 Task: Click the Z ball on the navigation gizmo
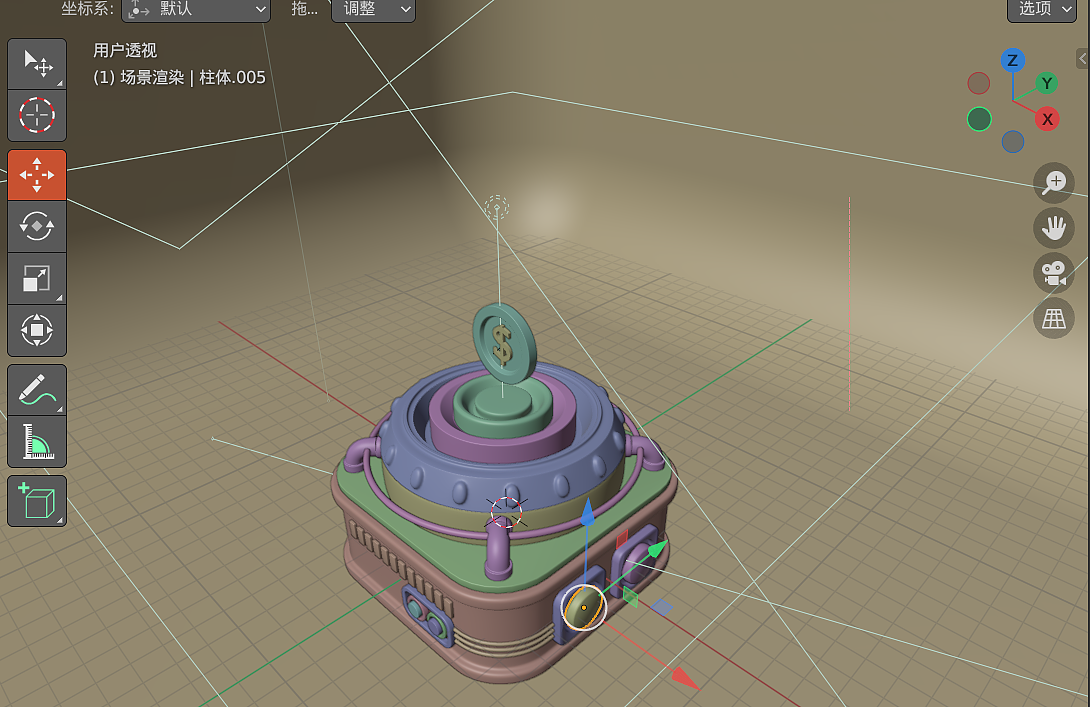[1013, 60]
